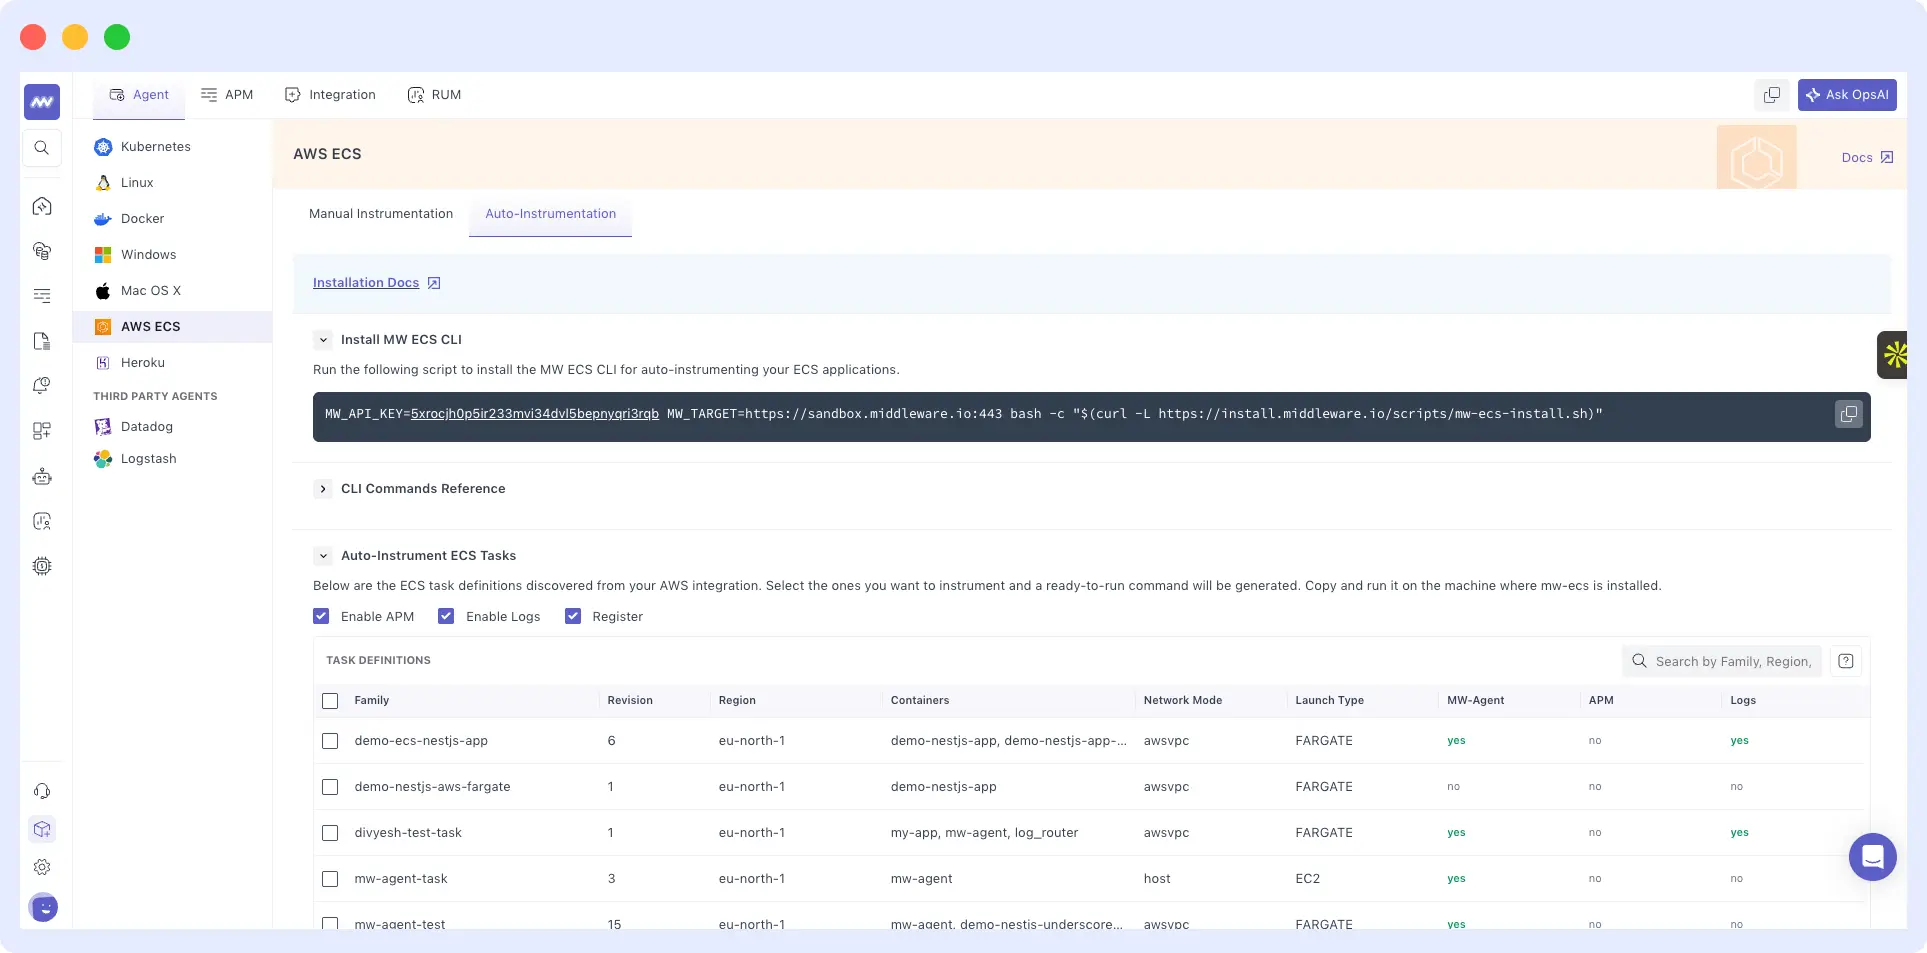Open the Docs link in header
Image resolution: width=1927 pixels, height=953 pixels.
(1867, 158)
